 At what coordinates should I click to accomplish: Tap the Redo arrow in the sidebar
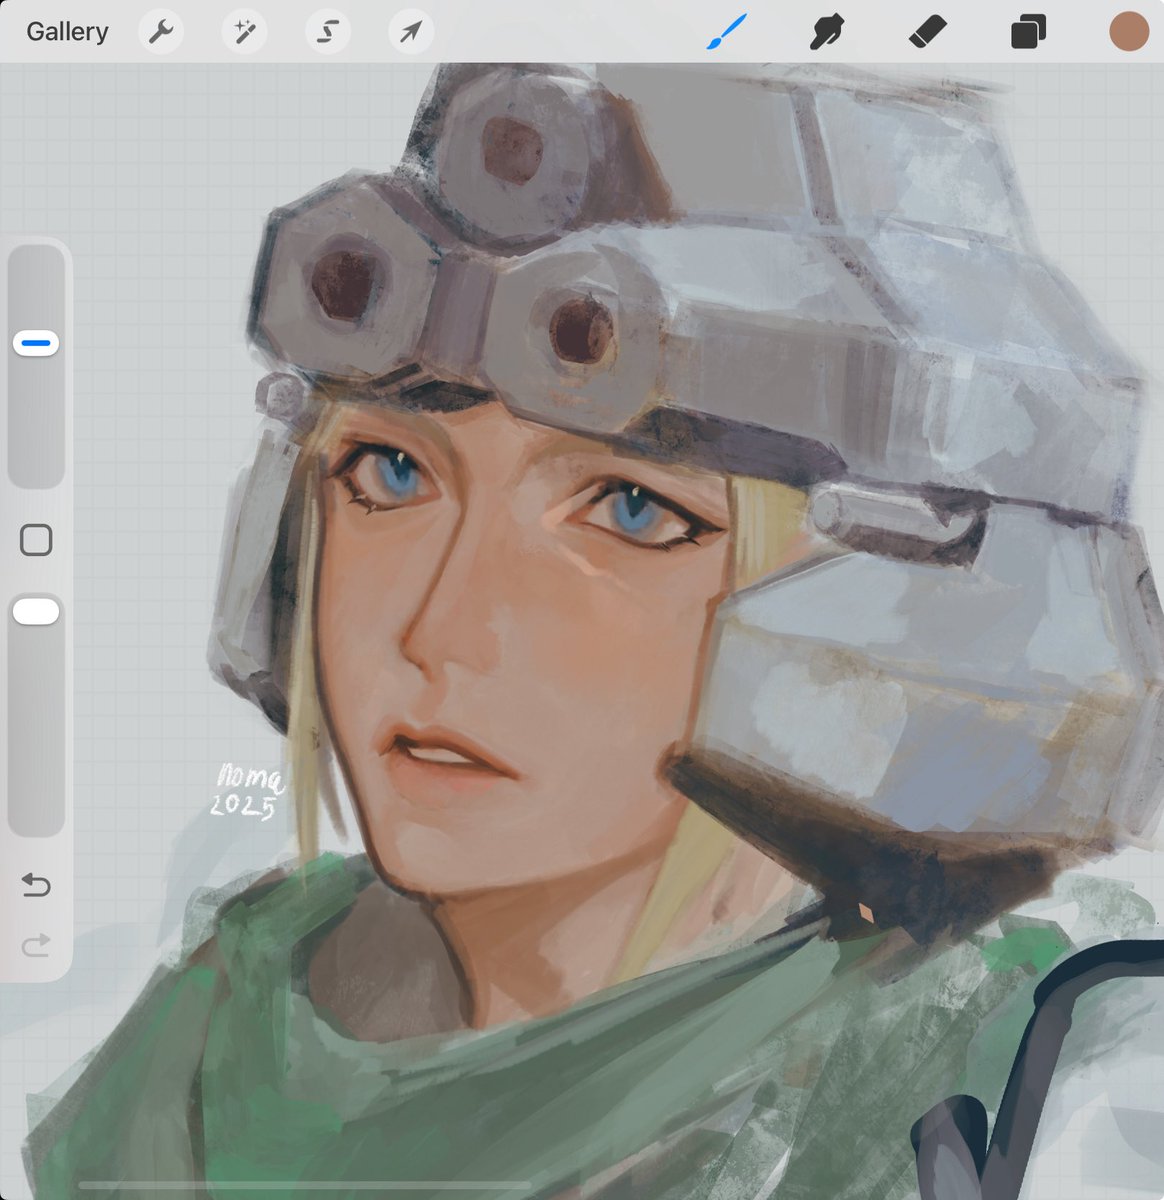point(36,947)
